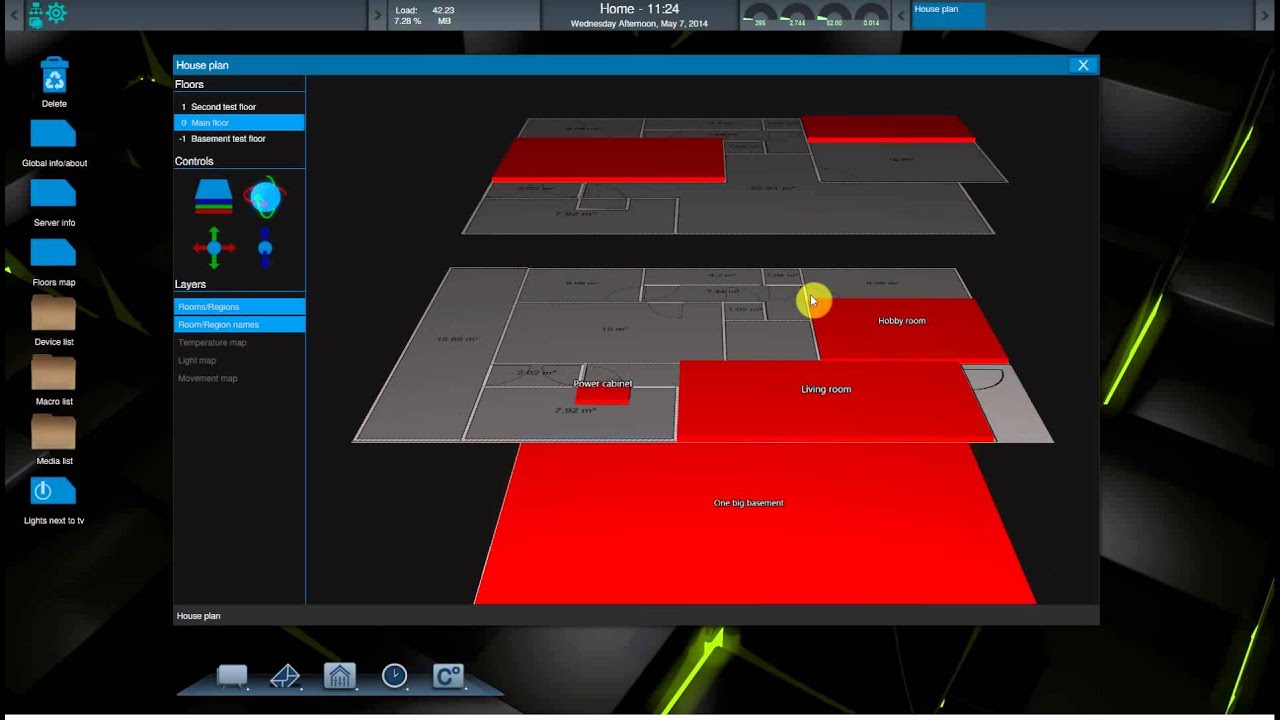Switch to the House plan tab top right
The width and height of the screenshot is (1280, 720).
947,15
